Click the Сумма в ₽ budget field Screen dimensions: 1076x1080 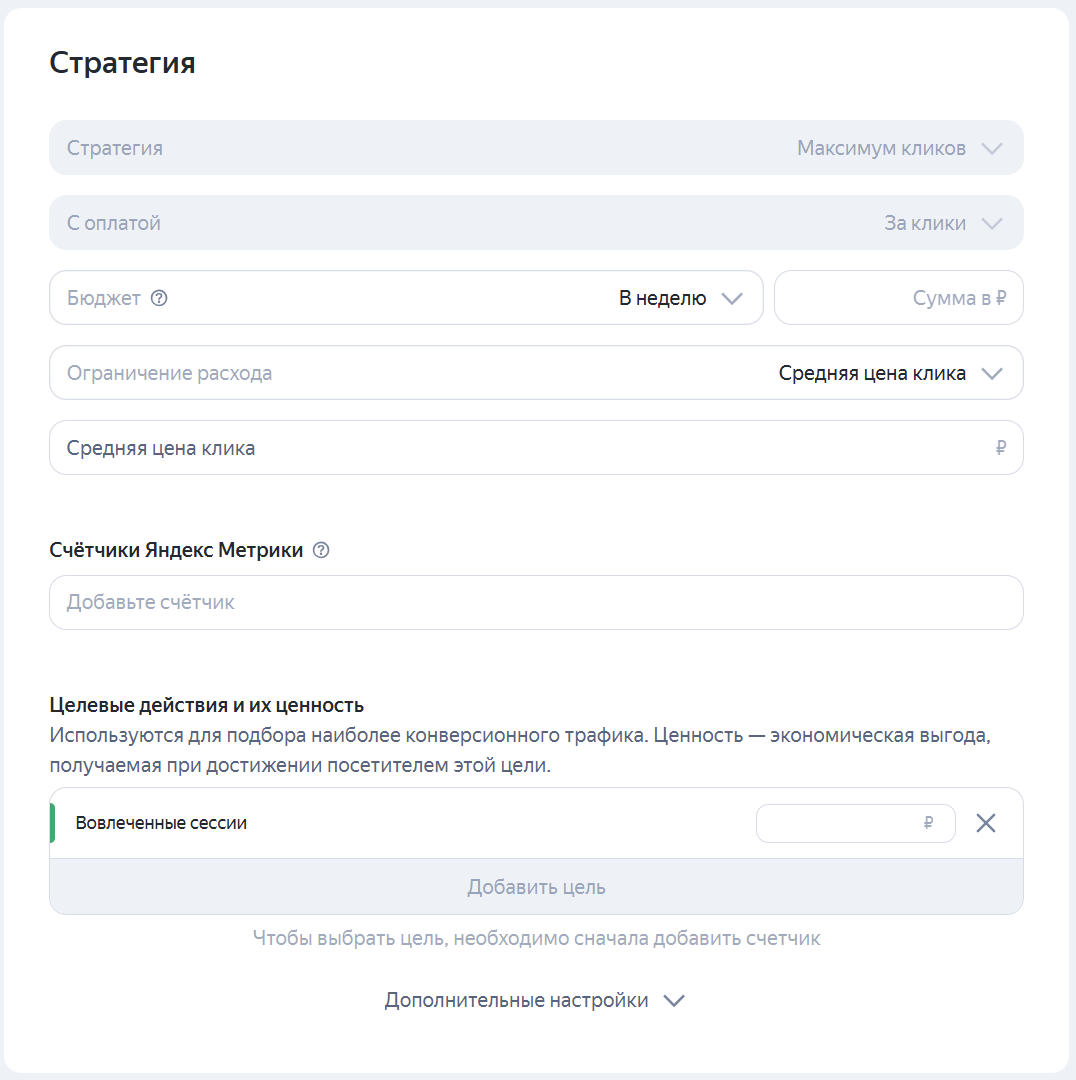click(899, 298)
